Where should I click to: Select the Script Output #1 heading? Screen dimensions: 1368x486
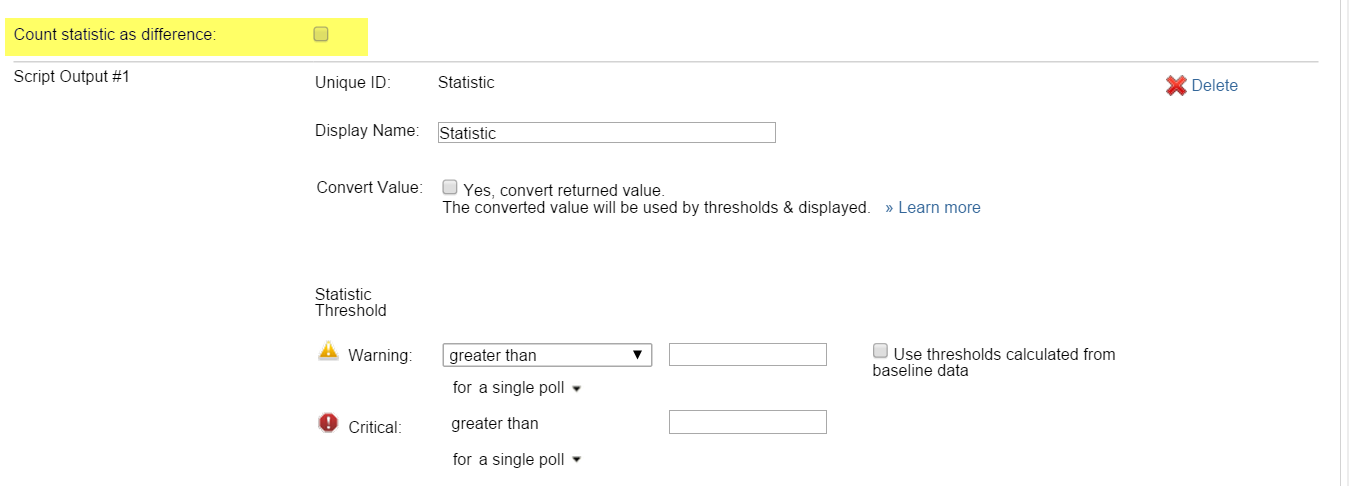(x=72, y=77)
